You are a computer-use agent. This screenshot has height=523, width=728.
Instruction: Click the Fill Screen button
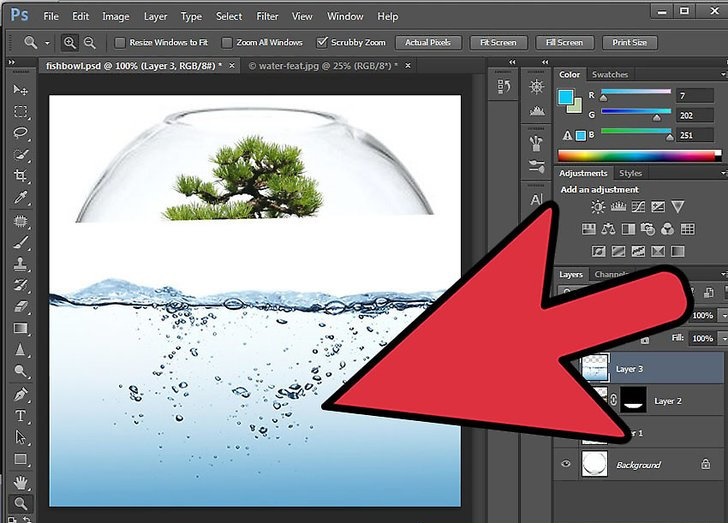pos(564,43)
